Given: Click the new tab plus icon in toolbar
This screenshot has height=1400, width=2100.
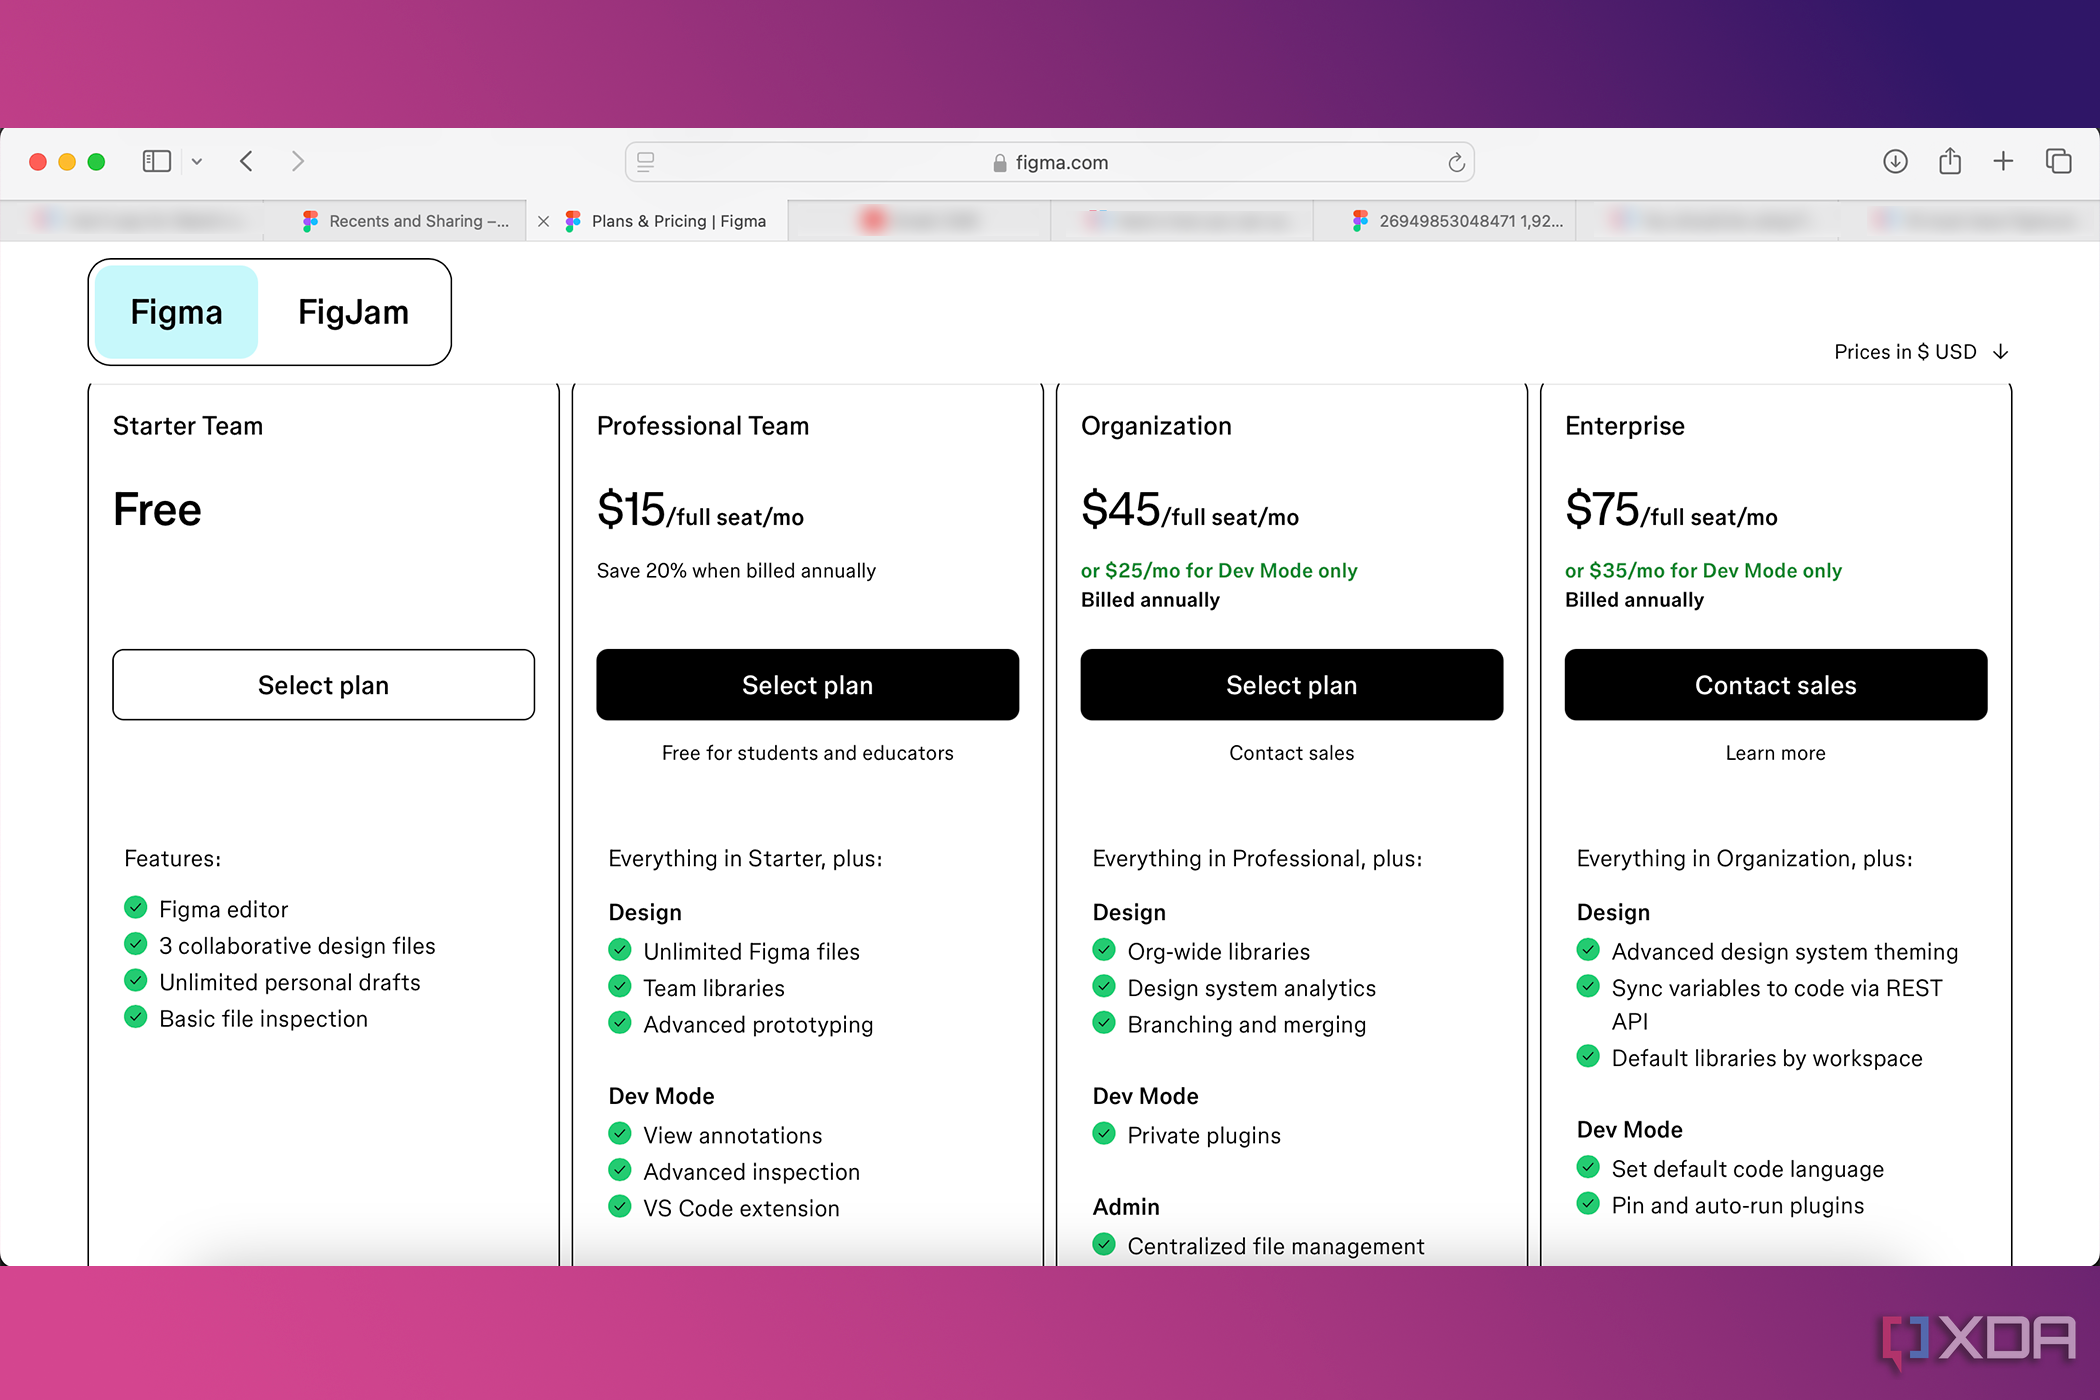Looking at the screenshot, I should point(2003,162).
